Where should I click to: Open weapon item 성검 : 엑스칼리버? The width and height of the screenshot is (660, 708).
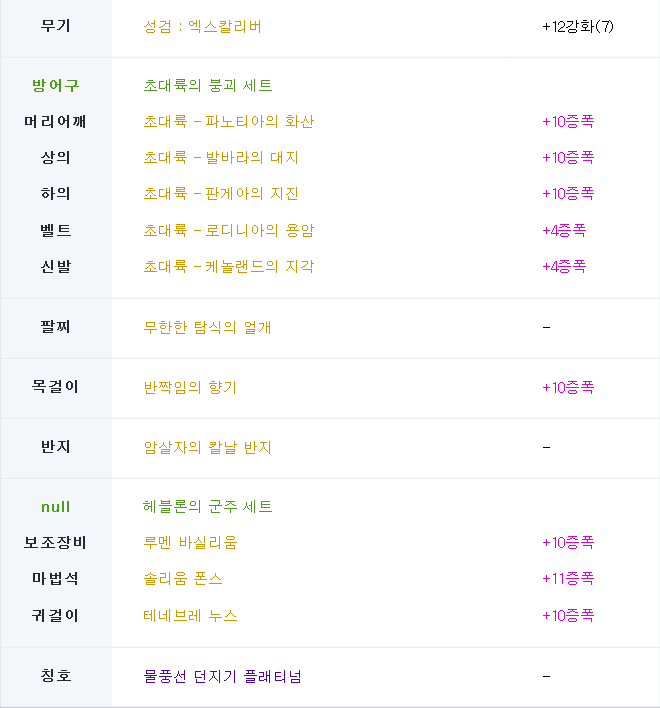click(x=202, y=27)
